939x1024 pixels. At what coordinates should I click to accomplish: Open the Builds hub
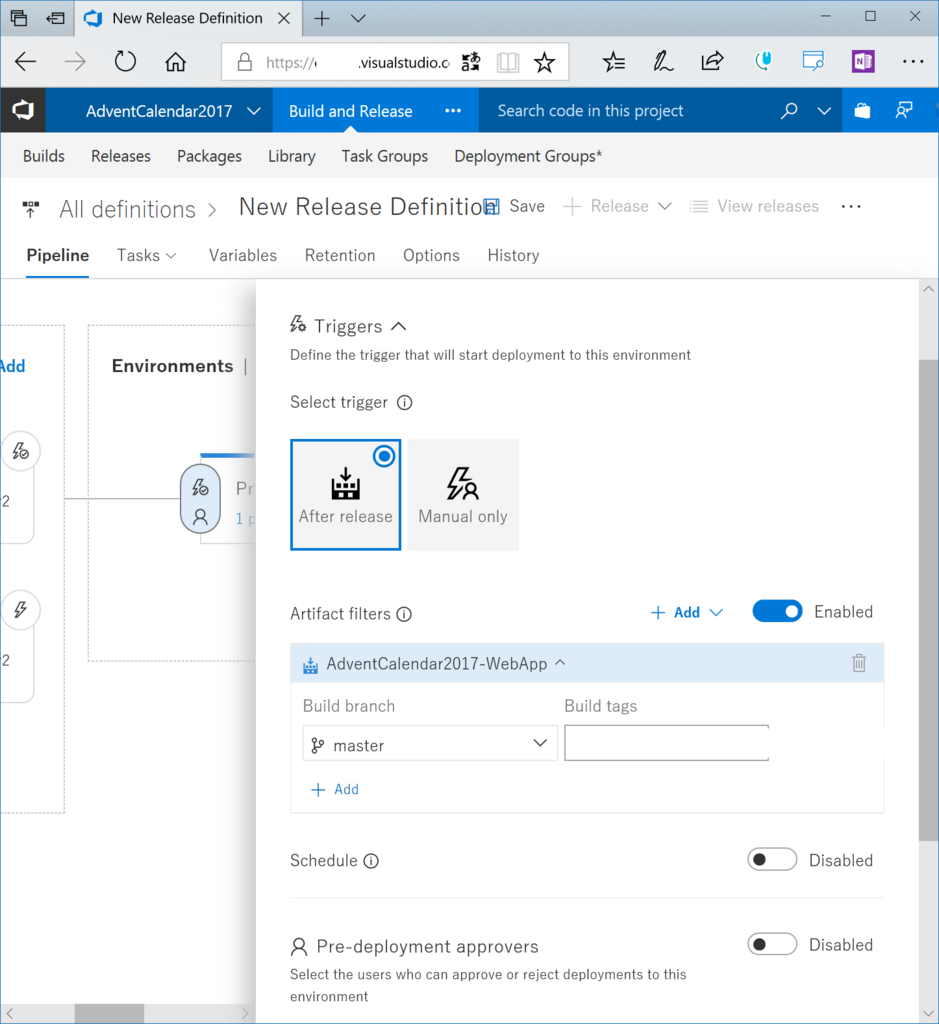(x=44, y=156)
